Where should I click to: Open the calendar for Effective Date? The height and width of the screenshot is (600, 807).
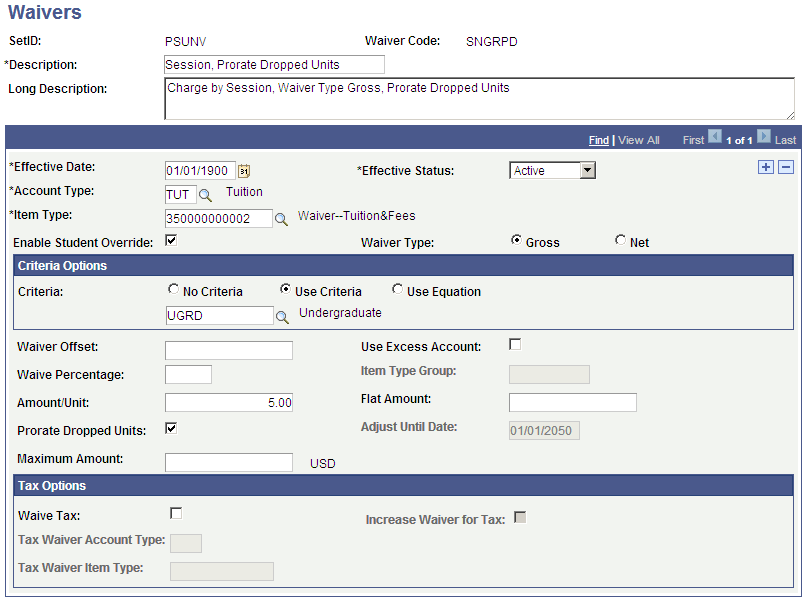coord(243,170)
